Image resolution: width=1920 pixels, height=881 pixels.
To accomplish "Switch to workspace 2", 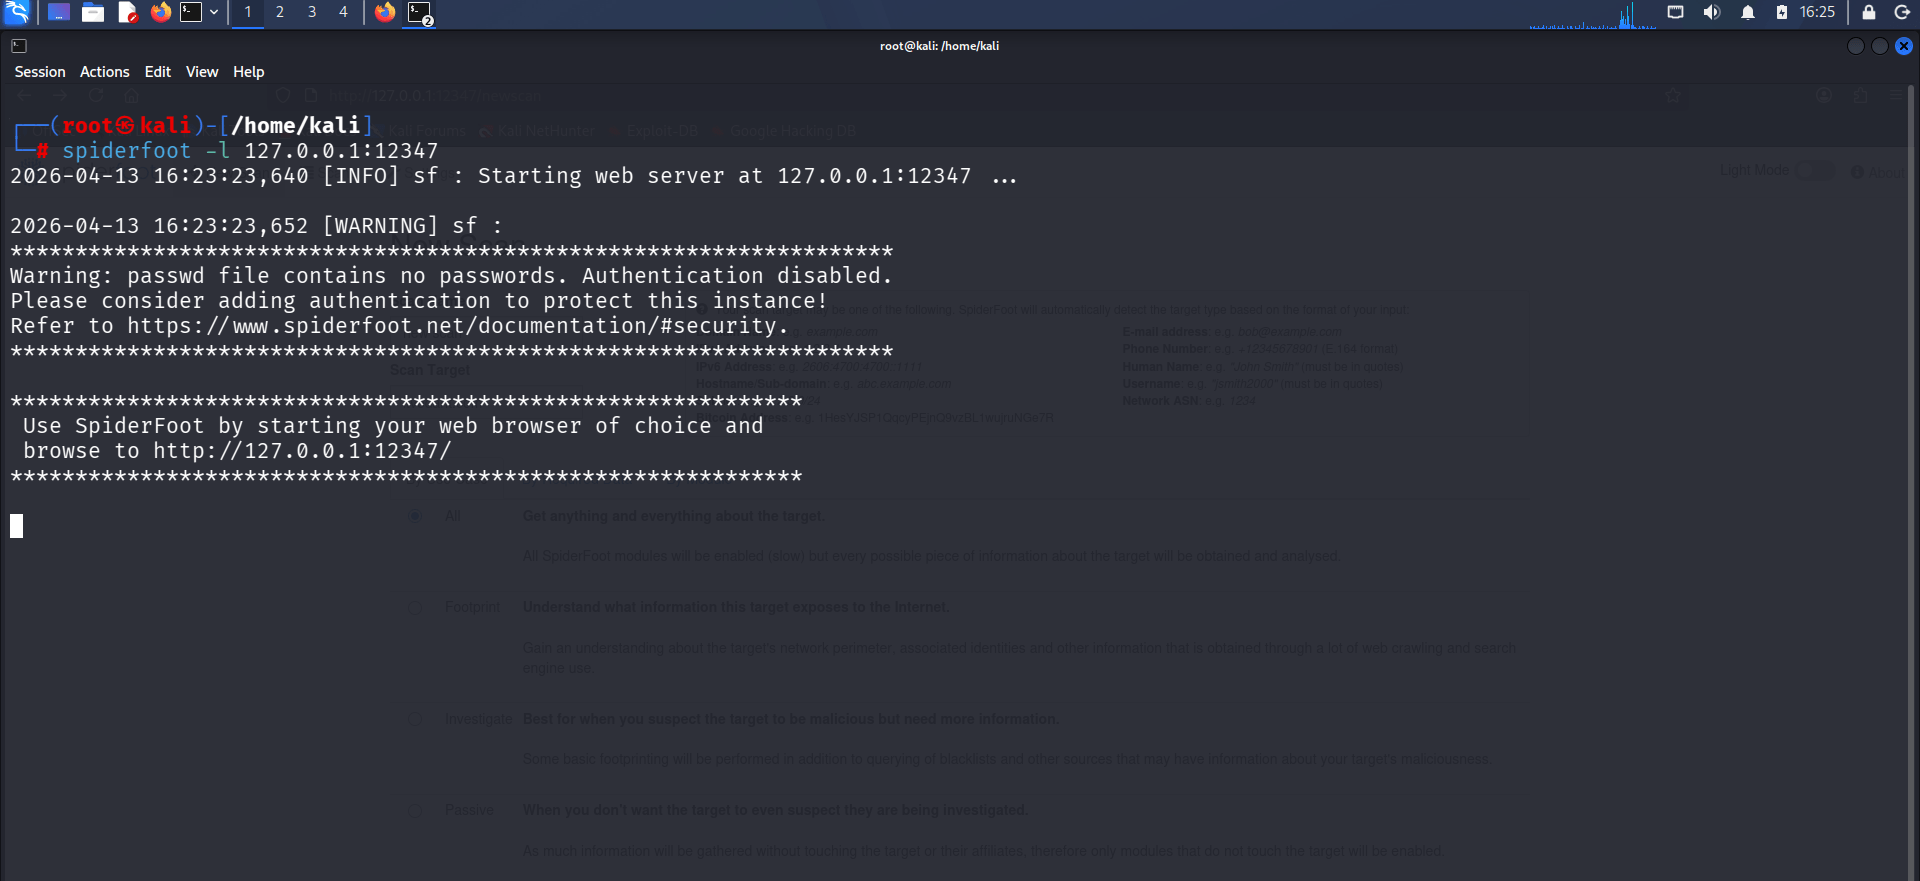I will coord(280,12).
